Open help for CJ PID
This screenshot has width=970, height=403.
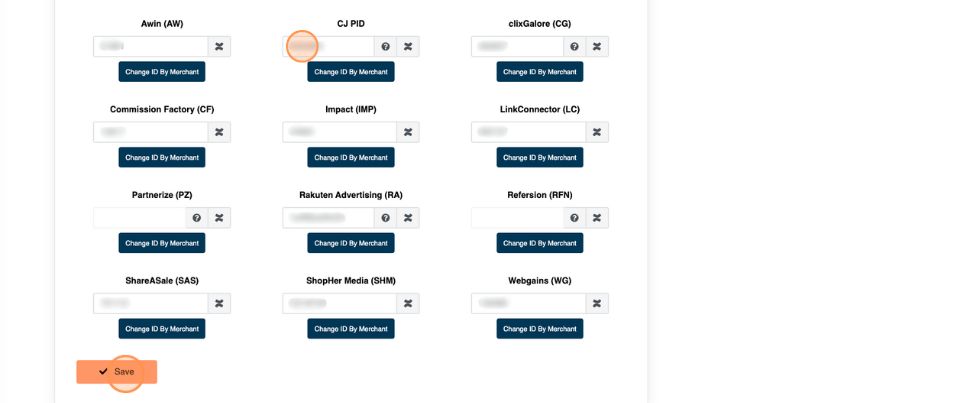tap(385, 46)
